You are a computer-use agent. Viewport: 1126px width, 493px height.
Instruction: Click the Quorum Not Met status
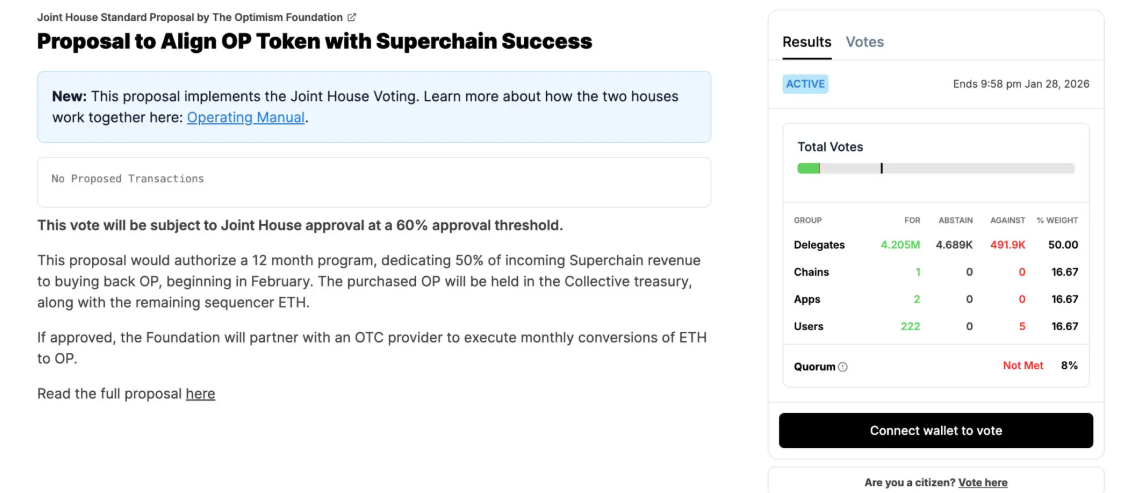[1022, 366]
